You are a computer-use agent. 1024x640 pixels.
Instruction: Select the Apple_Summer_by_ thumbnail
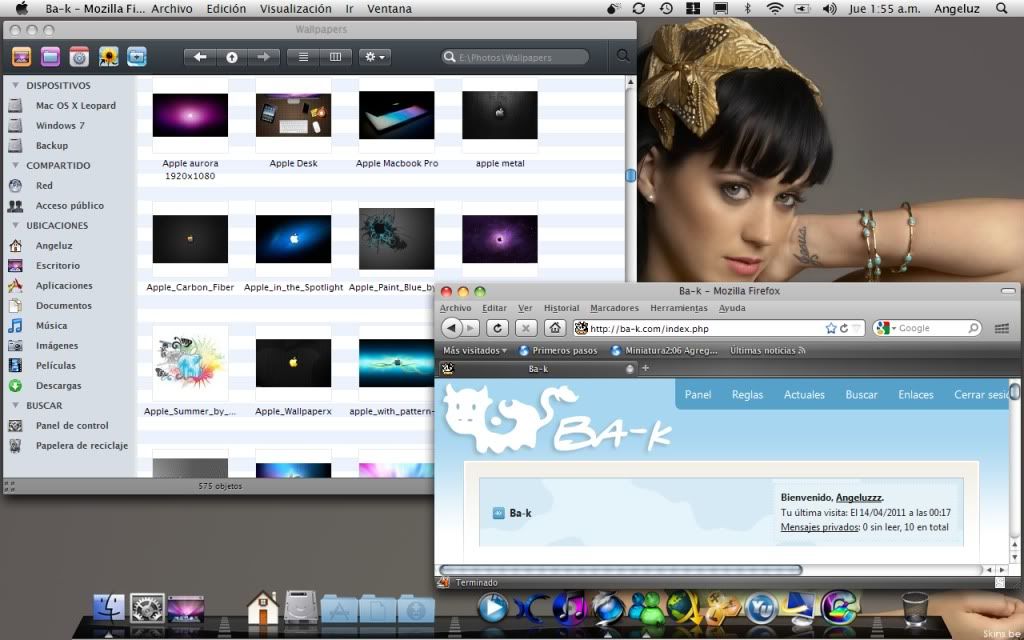click(190, 363)
